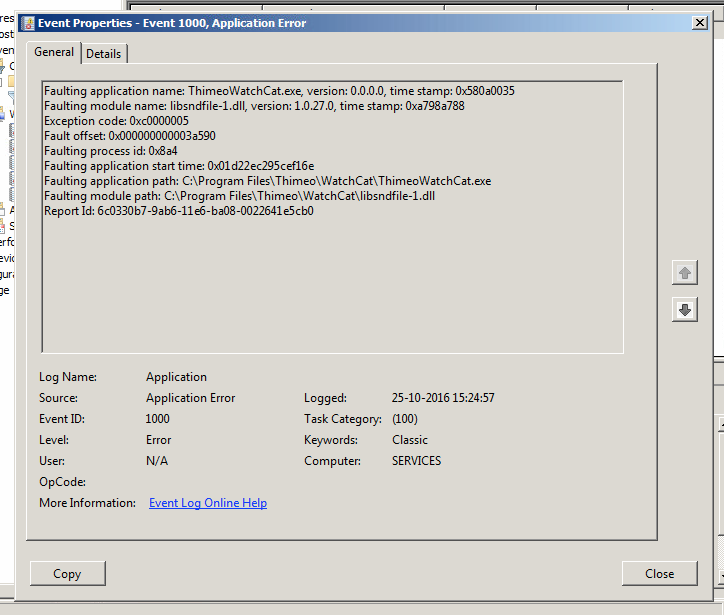
Task: Click the Event Properties title bar icon
Action: (x=28, y=23)
